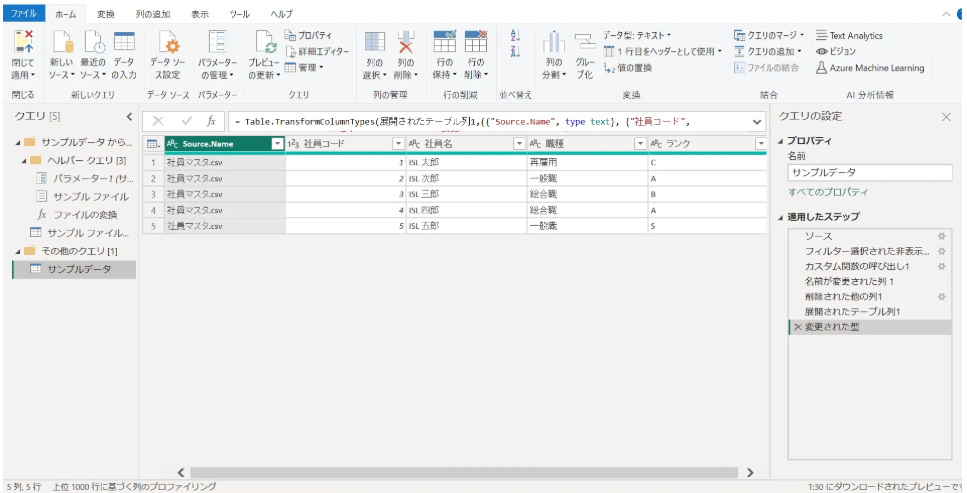Click the horizontal scrollbar under the grid
The width and height of the screenshot is (967, 493).
(464, 473)
